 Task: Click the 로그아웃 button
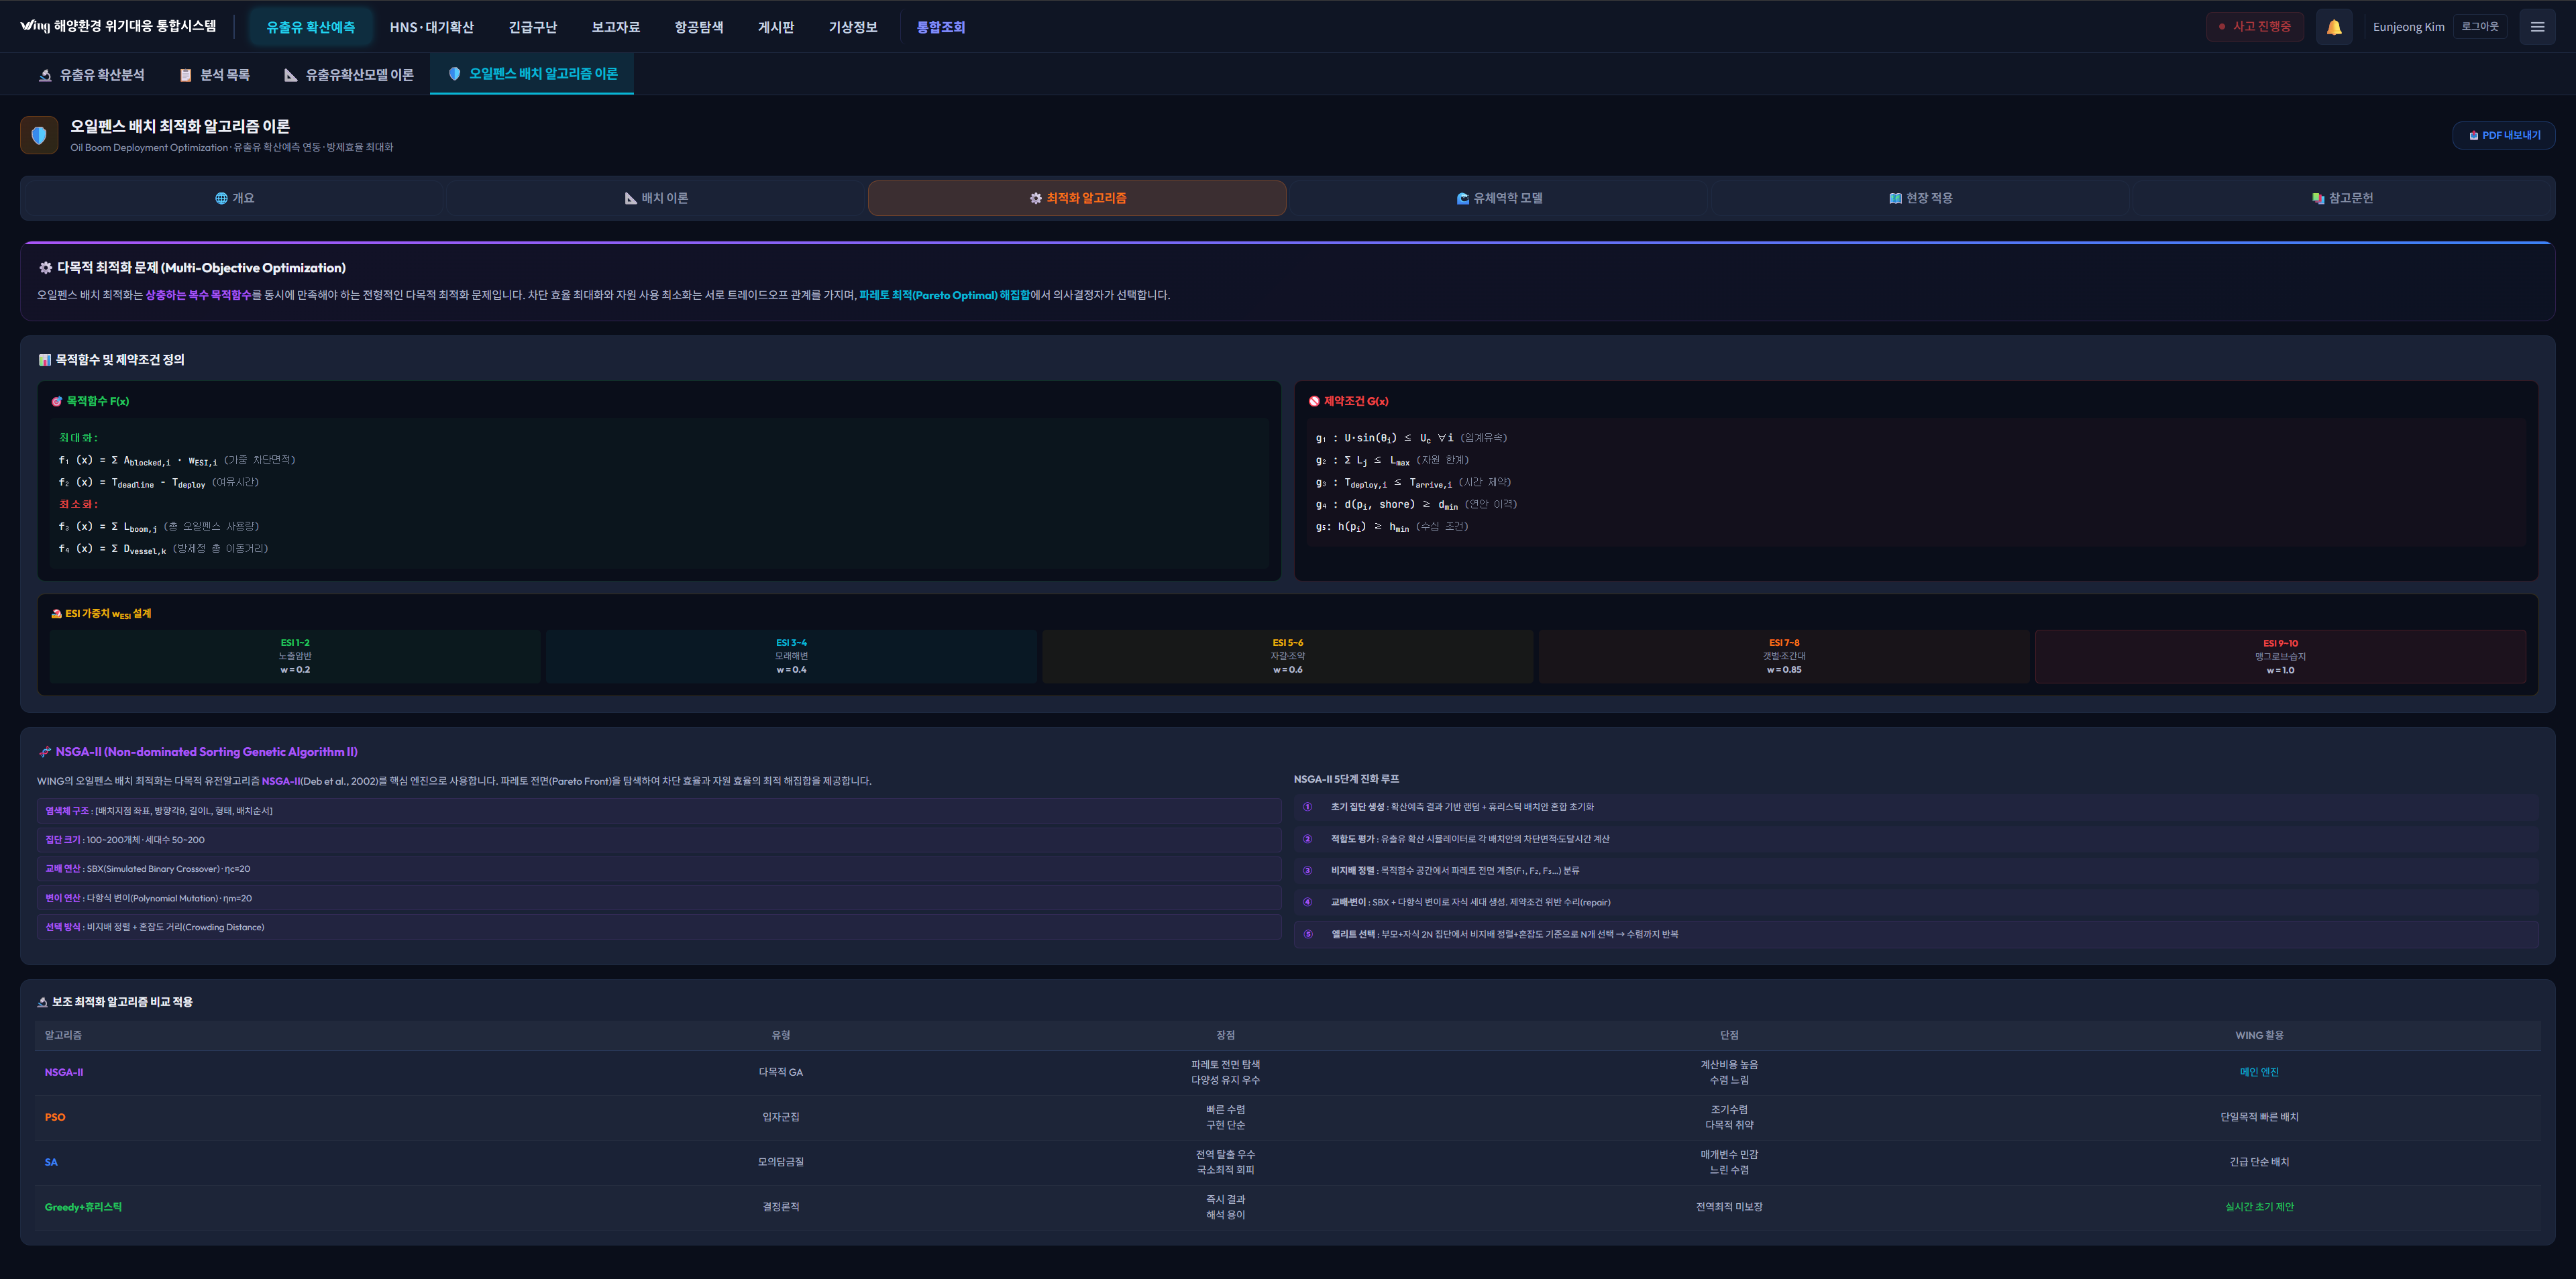[2479, 27]
